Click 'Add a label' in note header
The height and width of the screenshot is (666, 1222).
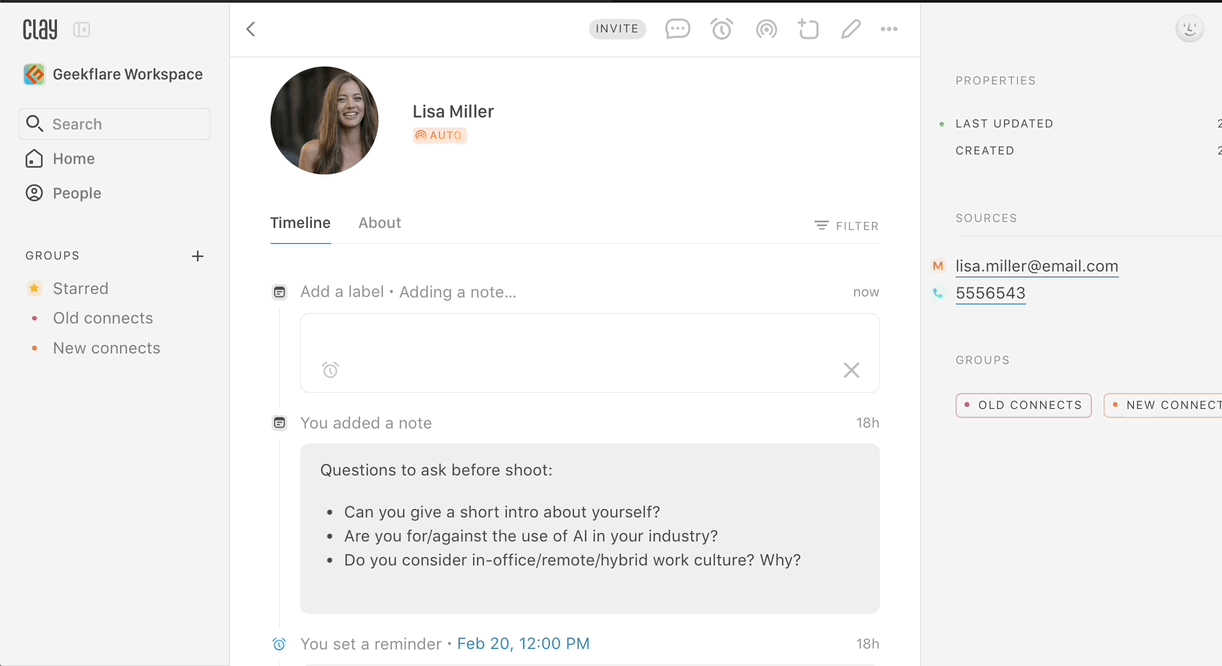coord(342,292)
